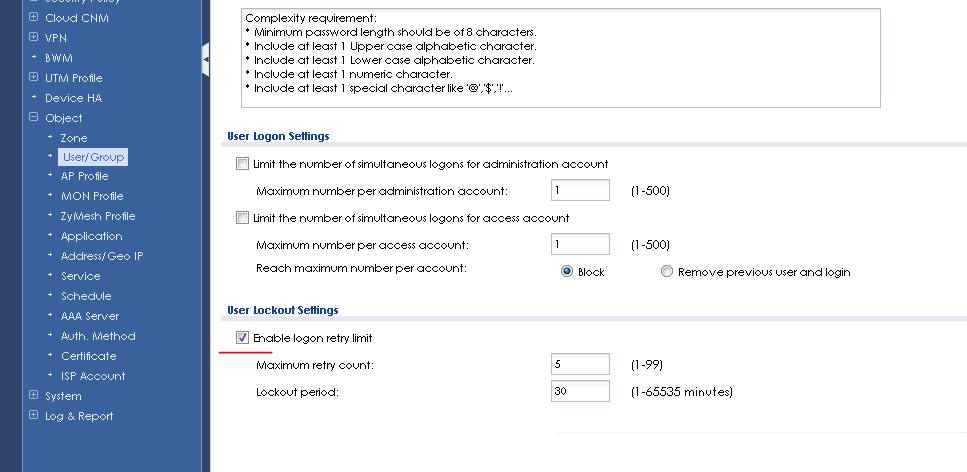967x472 pixels.
Task: Expand the System menu plus icon
Action: pyautogui.click(x=34, y=396)
